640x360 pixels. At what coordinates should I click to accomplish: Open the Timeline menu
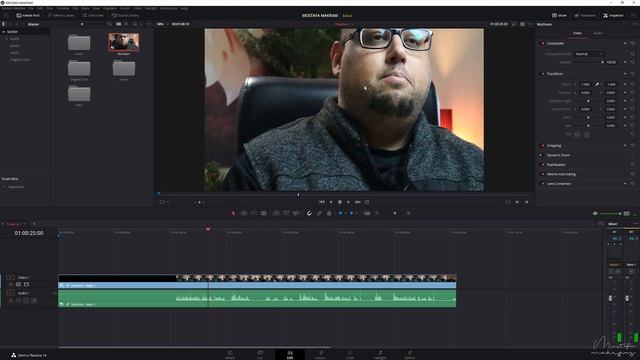(62, 8)
